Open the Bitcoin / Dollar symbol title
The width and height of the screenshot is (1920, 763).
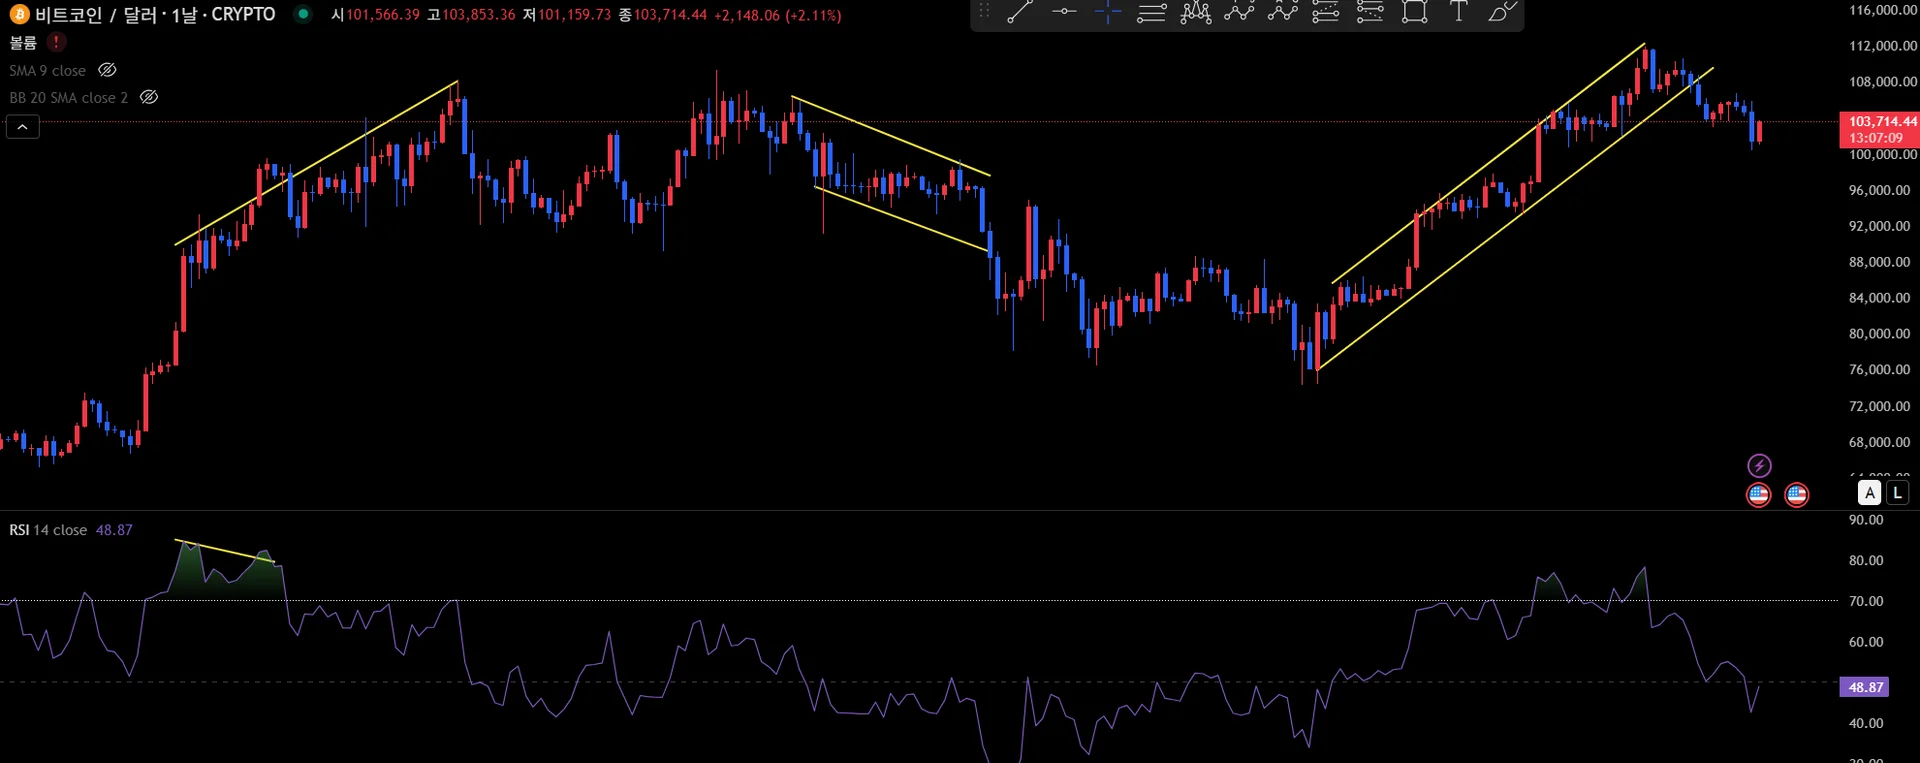click(154, 15)
